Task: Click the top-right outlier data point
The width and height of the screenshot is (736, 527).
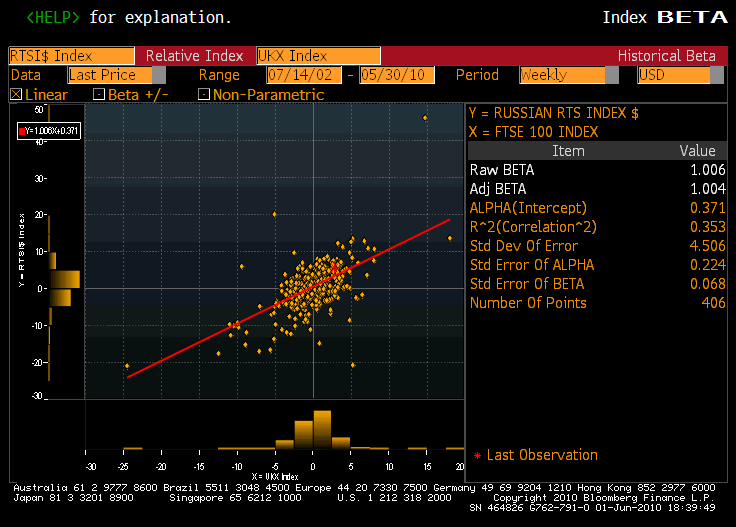Action: click(x=425, y=118)
